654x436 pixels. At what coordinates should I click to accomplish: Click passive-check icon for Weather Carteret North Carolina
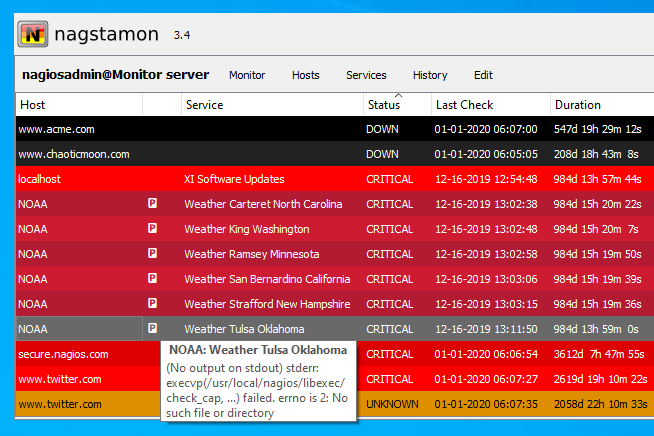point(153,204)
